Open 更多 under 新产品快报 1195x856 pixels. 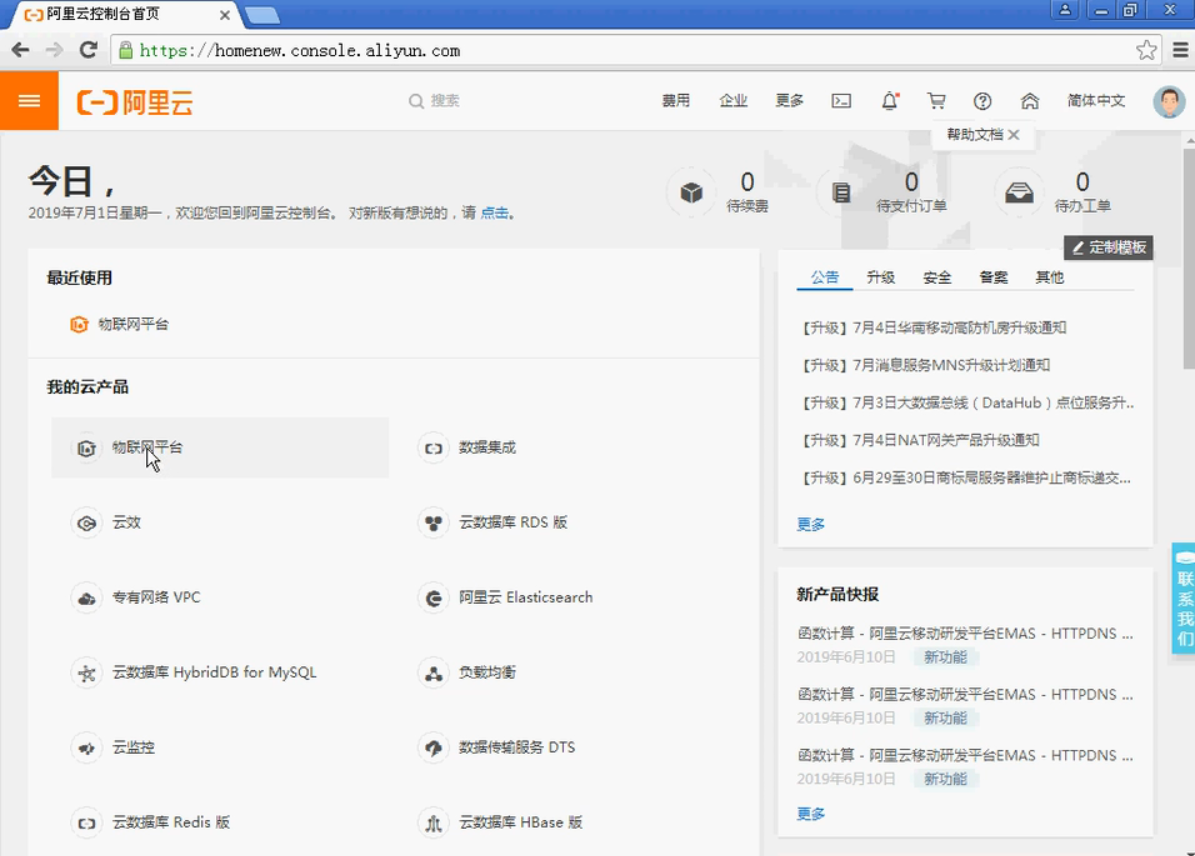[x=811, y=814]
